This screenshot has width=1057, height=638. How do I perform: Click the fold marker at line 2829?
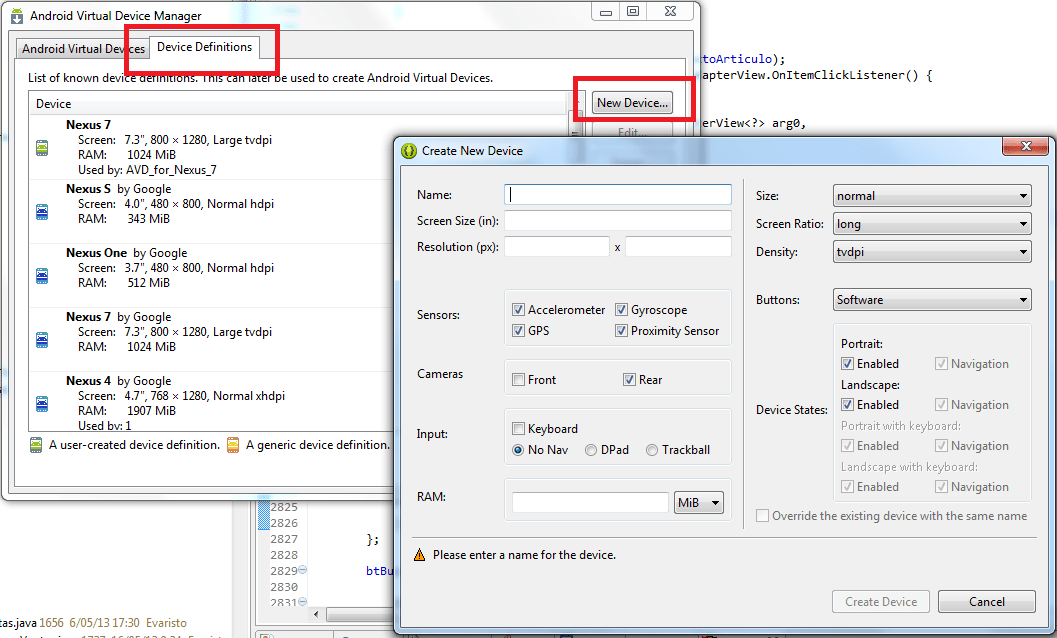pos(303,570)
